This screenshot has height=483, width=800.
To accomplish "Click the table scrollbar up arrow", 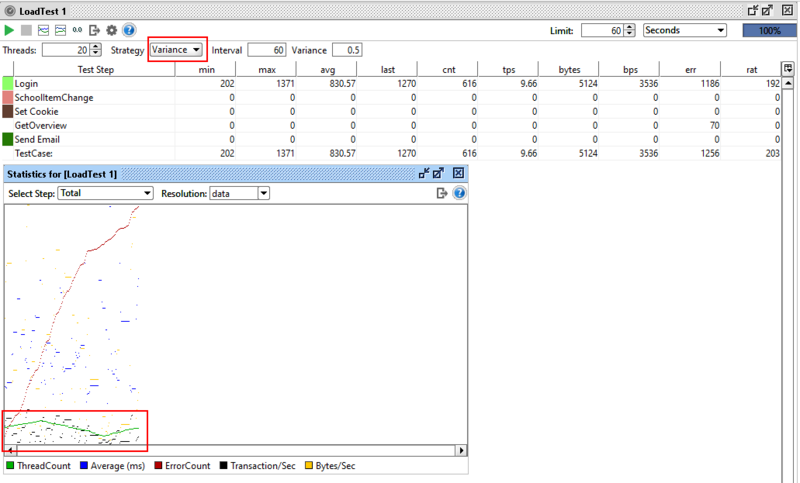I will pyautogui.click(x=788, y=83).
